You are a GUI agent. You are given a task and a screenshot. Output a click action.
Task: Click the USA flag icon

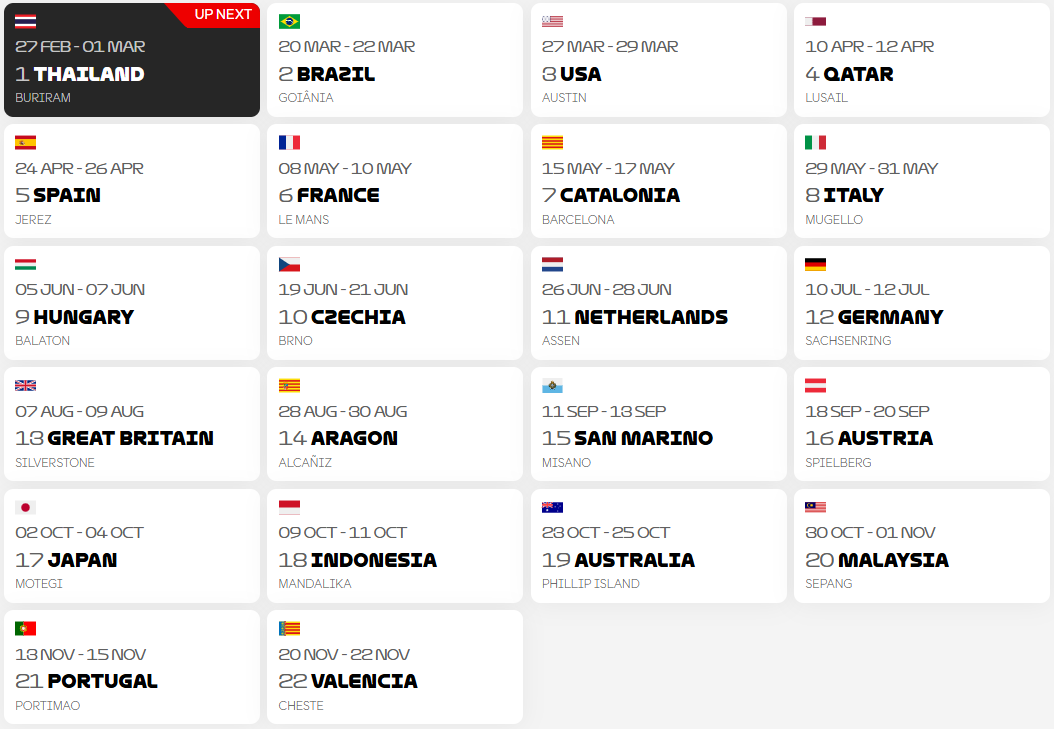click(550, 20)
